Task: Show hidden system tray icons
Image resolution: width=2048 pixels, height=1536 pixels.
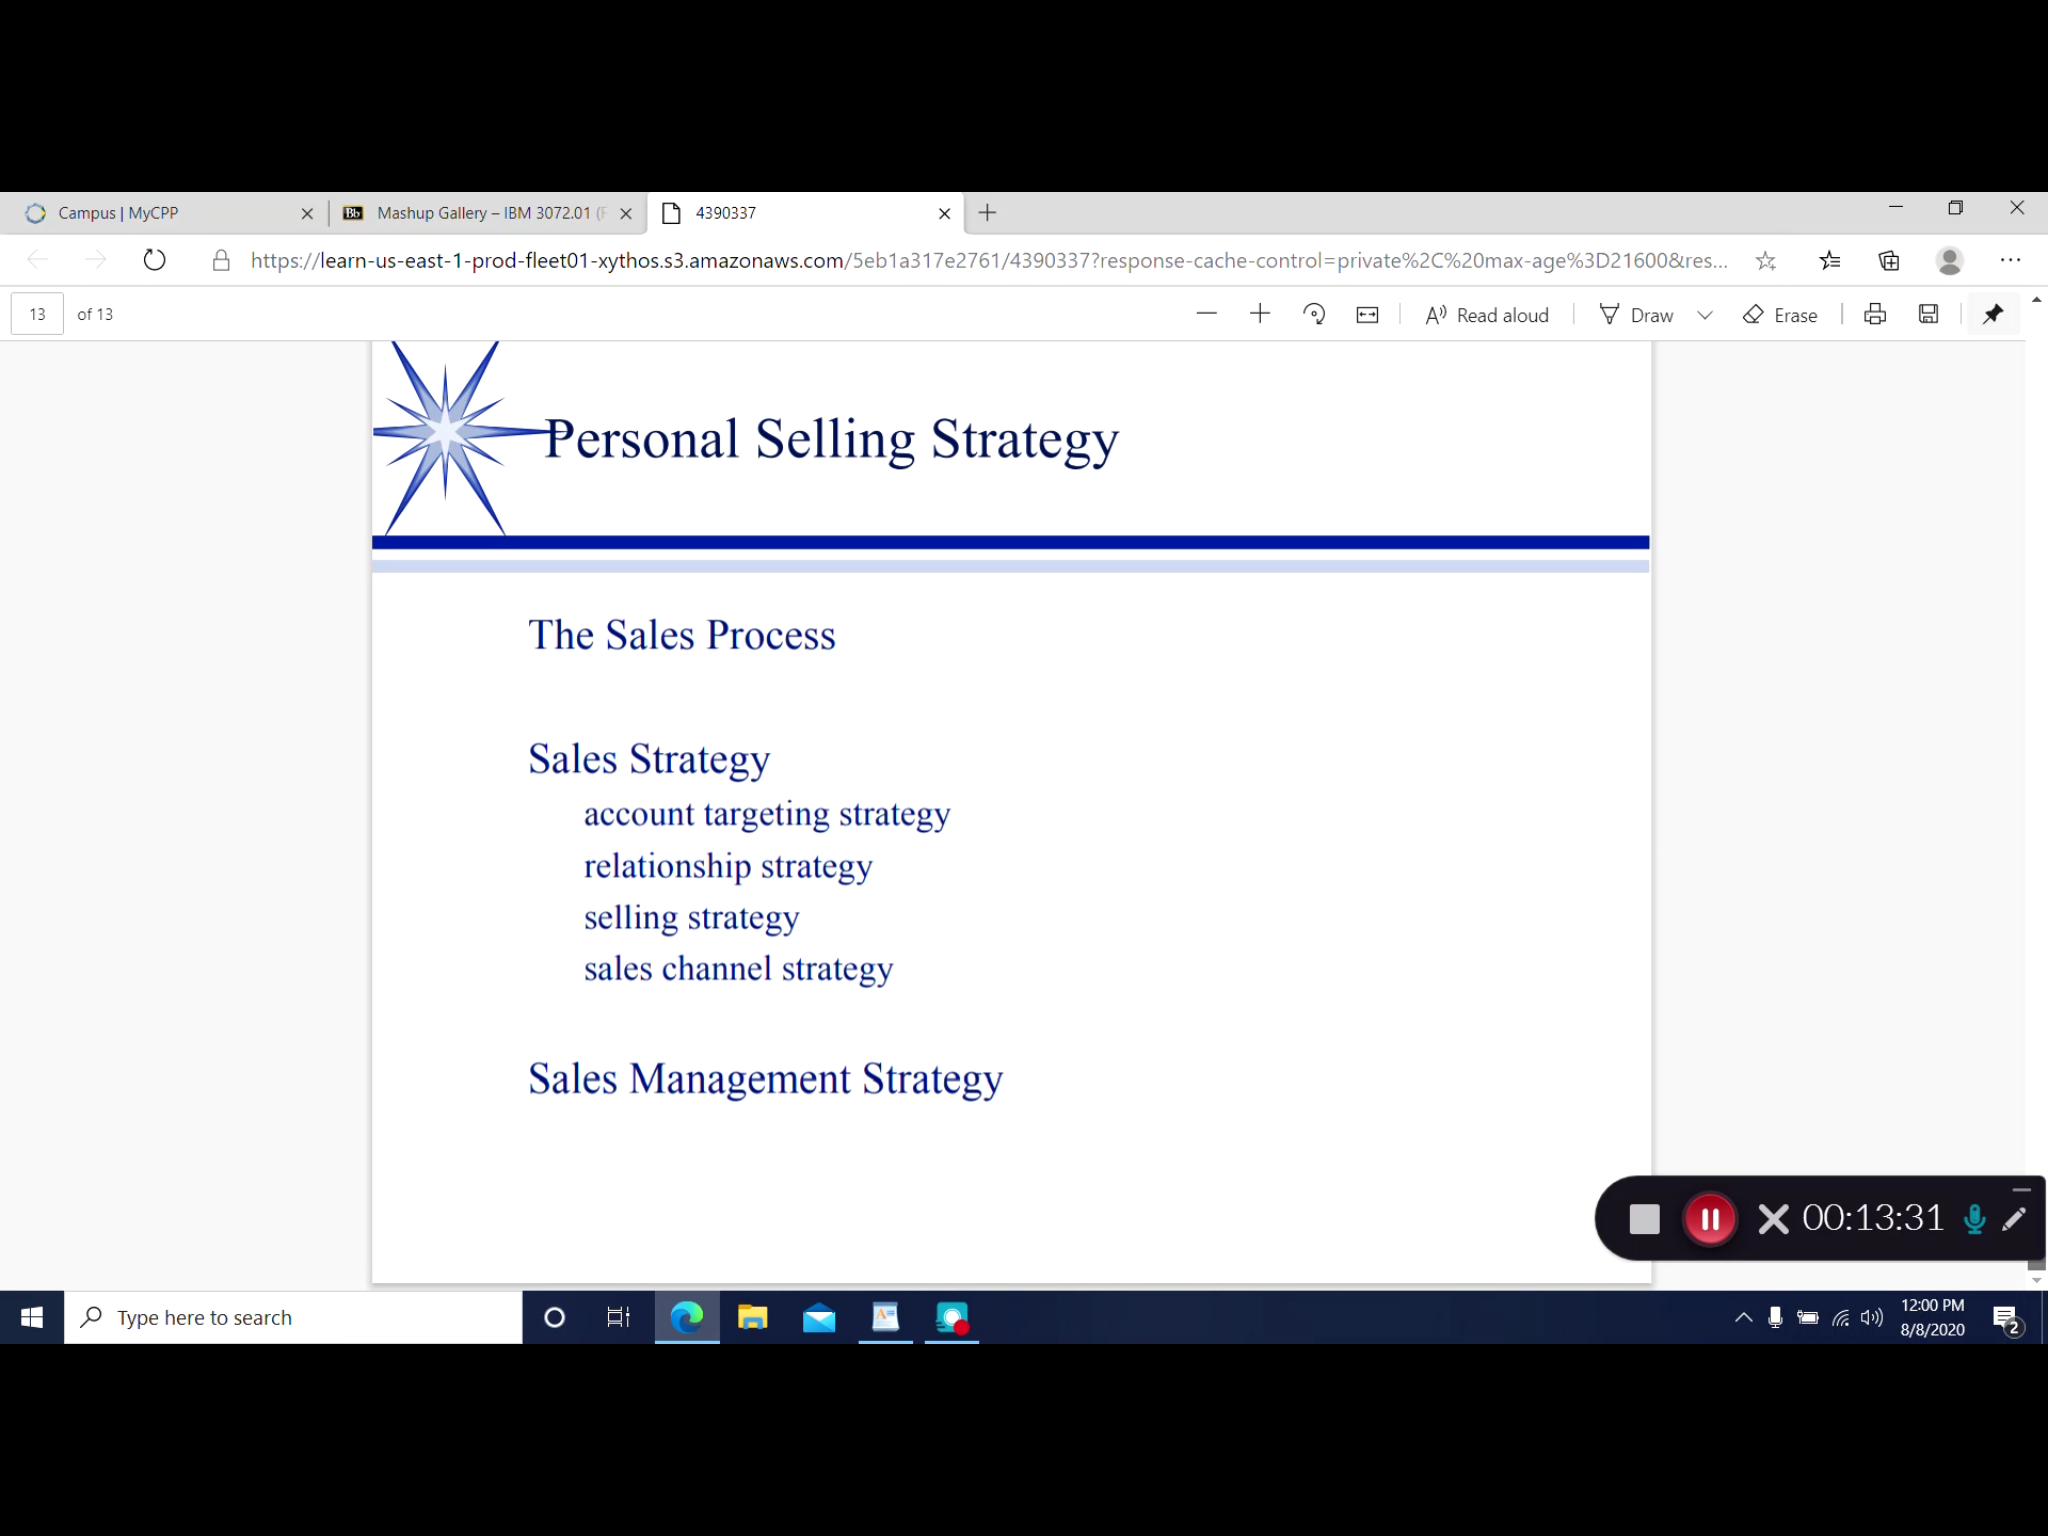Action: pyautogui.click(x=1743, y=1318)
